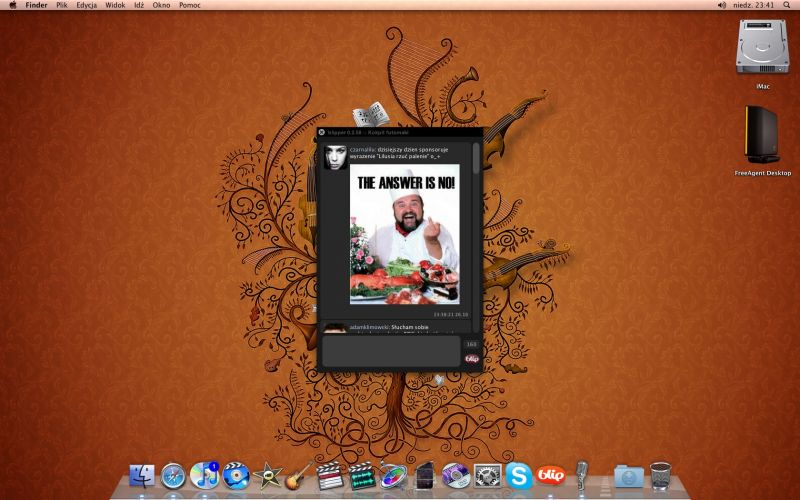This screenshot has height=500, width=800.
Task: Open the Apple menu
Action: pyautogui.click(x=13, y=5)
